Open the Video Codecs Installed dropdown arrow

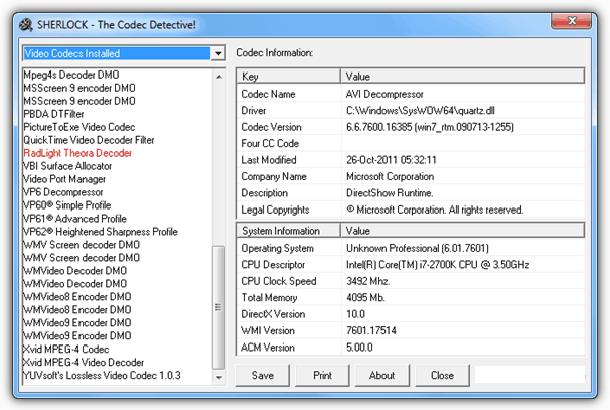coord(218,53)
